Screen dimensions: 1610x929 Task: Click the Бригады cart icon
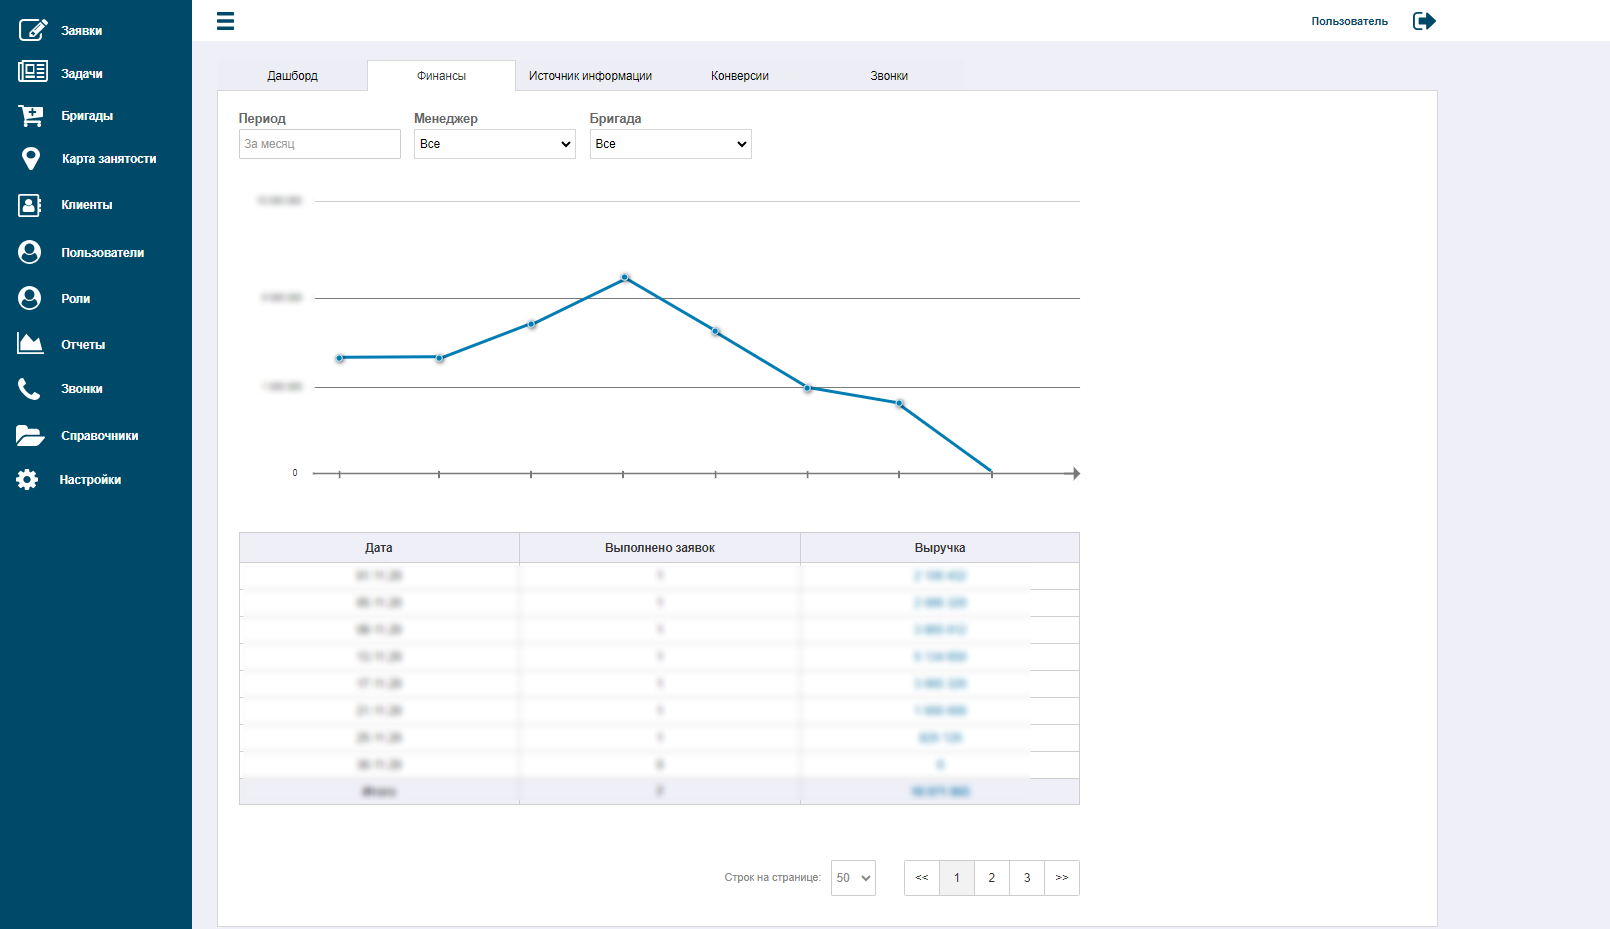31,116
